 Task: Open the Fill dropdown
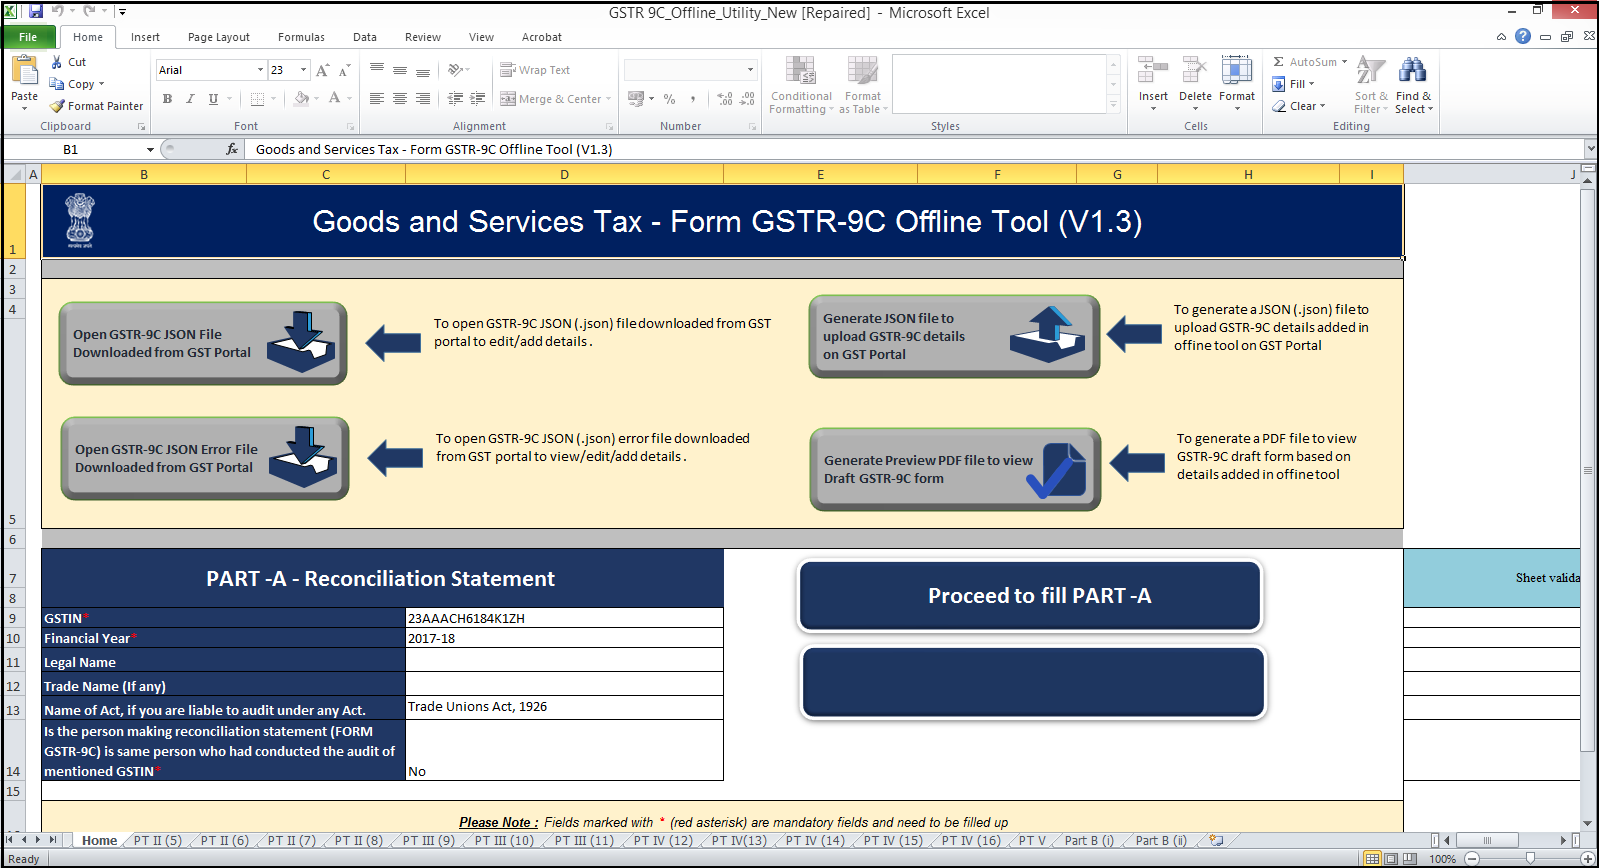click(1293, 84)
